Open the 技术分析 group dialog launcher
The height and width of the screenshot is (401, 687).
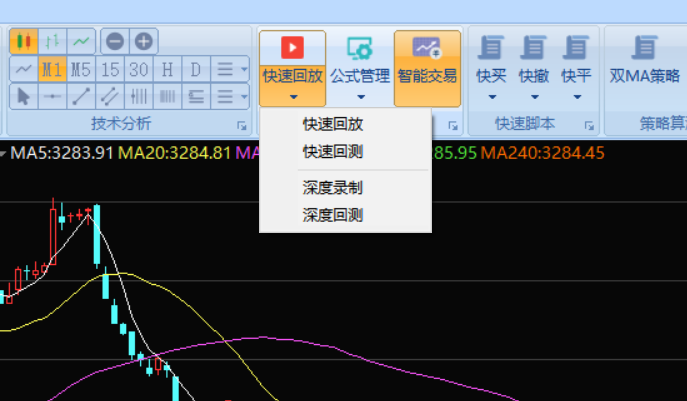(x=242, y=126)
